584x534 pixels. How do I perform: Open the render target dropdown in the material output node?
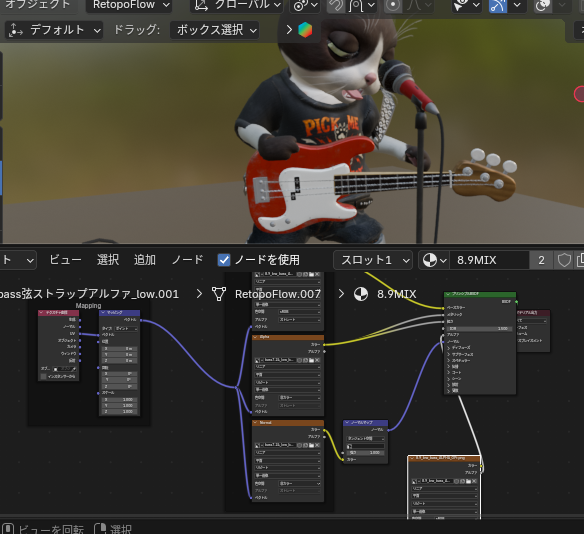532,321
